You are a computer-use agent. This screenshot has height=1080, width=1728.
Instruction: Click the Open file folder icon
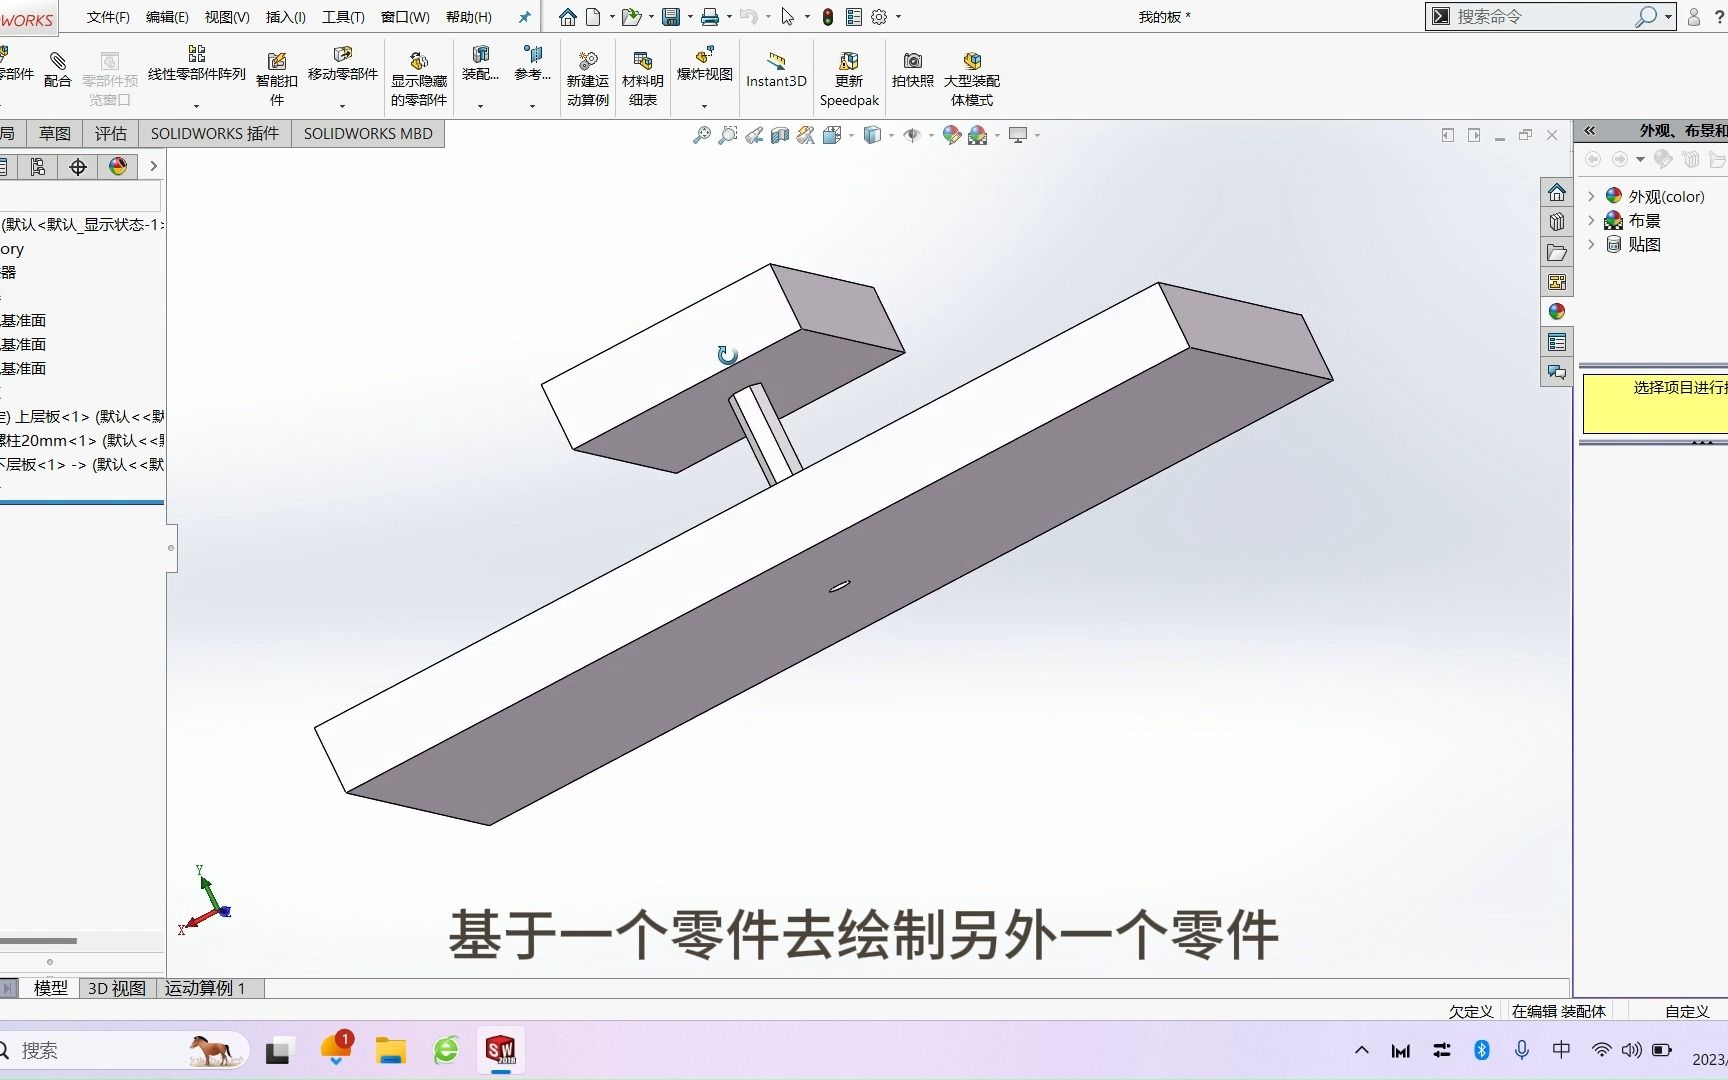(630, 17)
